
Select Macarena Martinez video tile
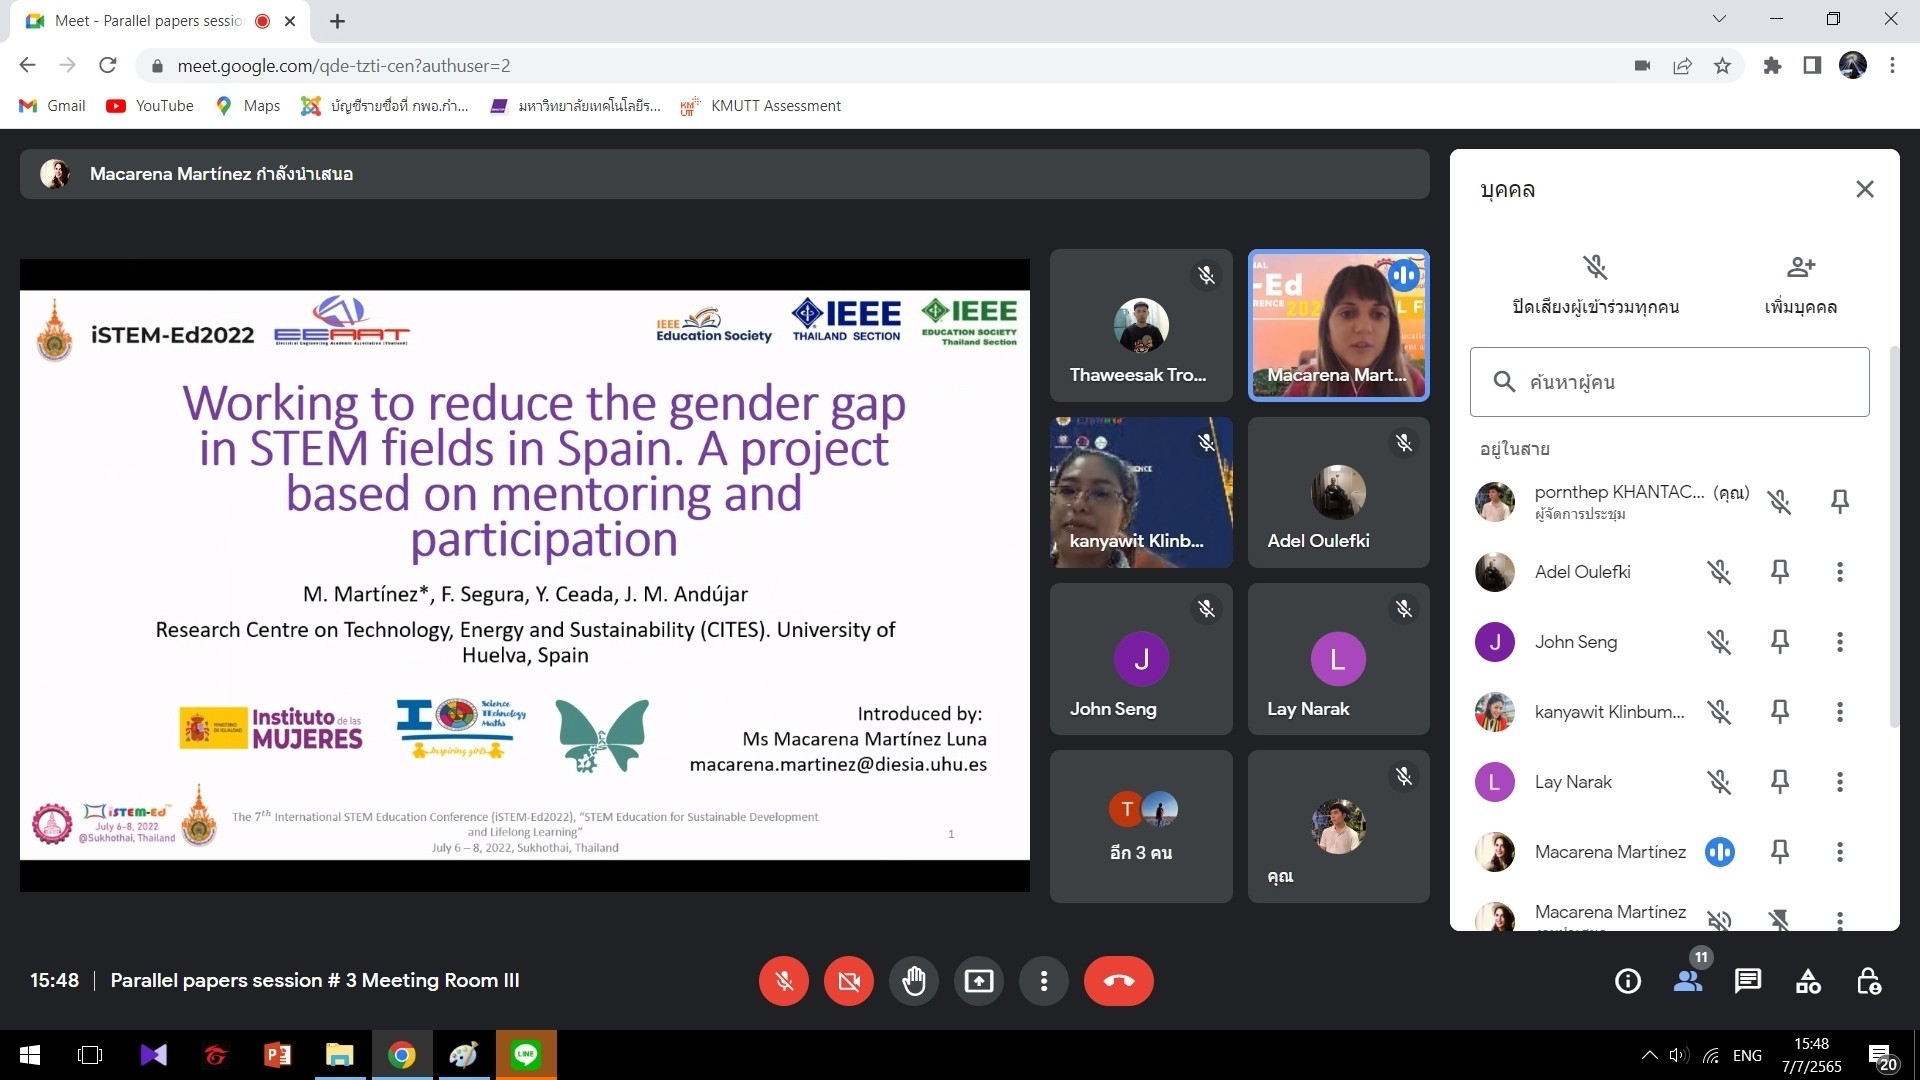point(1339,326)
